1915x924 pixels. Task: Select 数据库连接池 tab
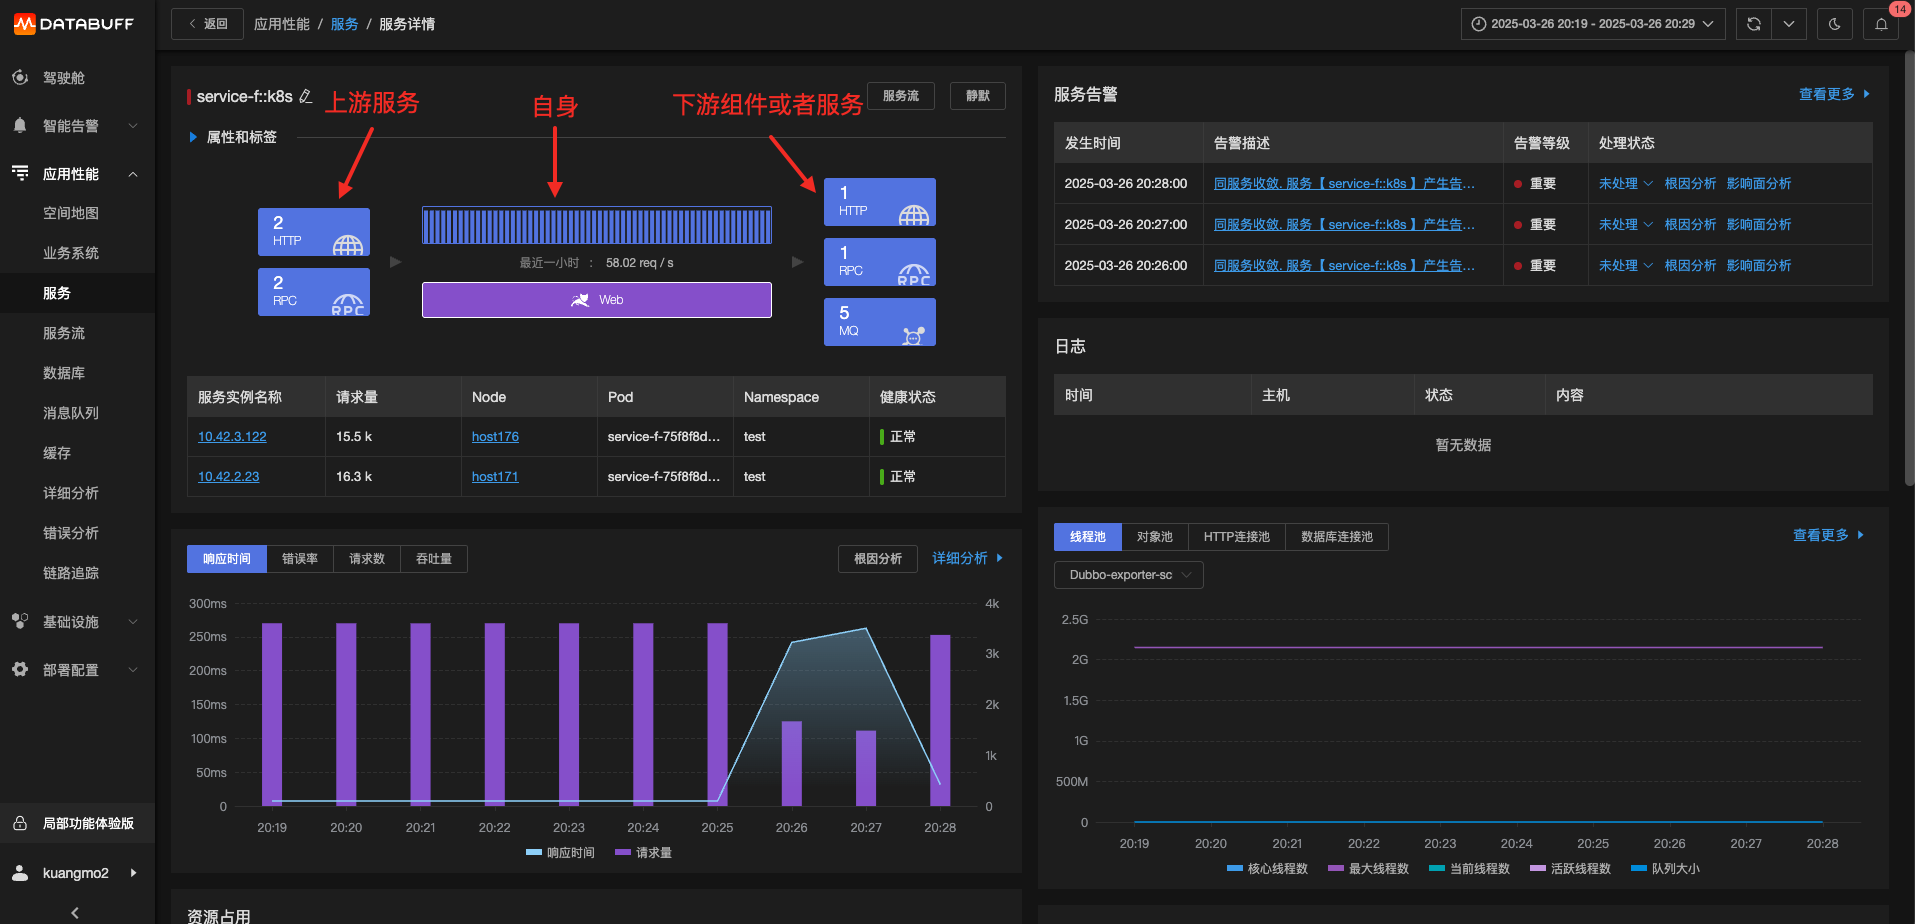(1337, 537)
